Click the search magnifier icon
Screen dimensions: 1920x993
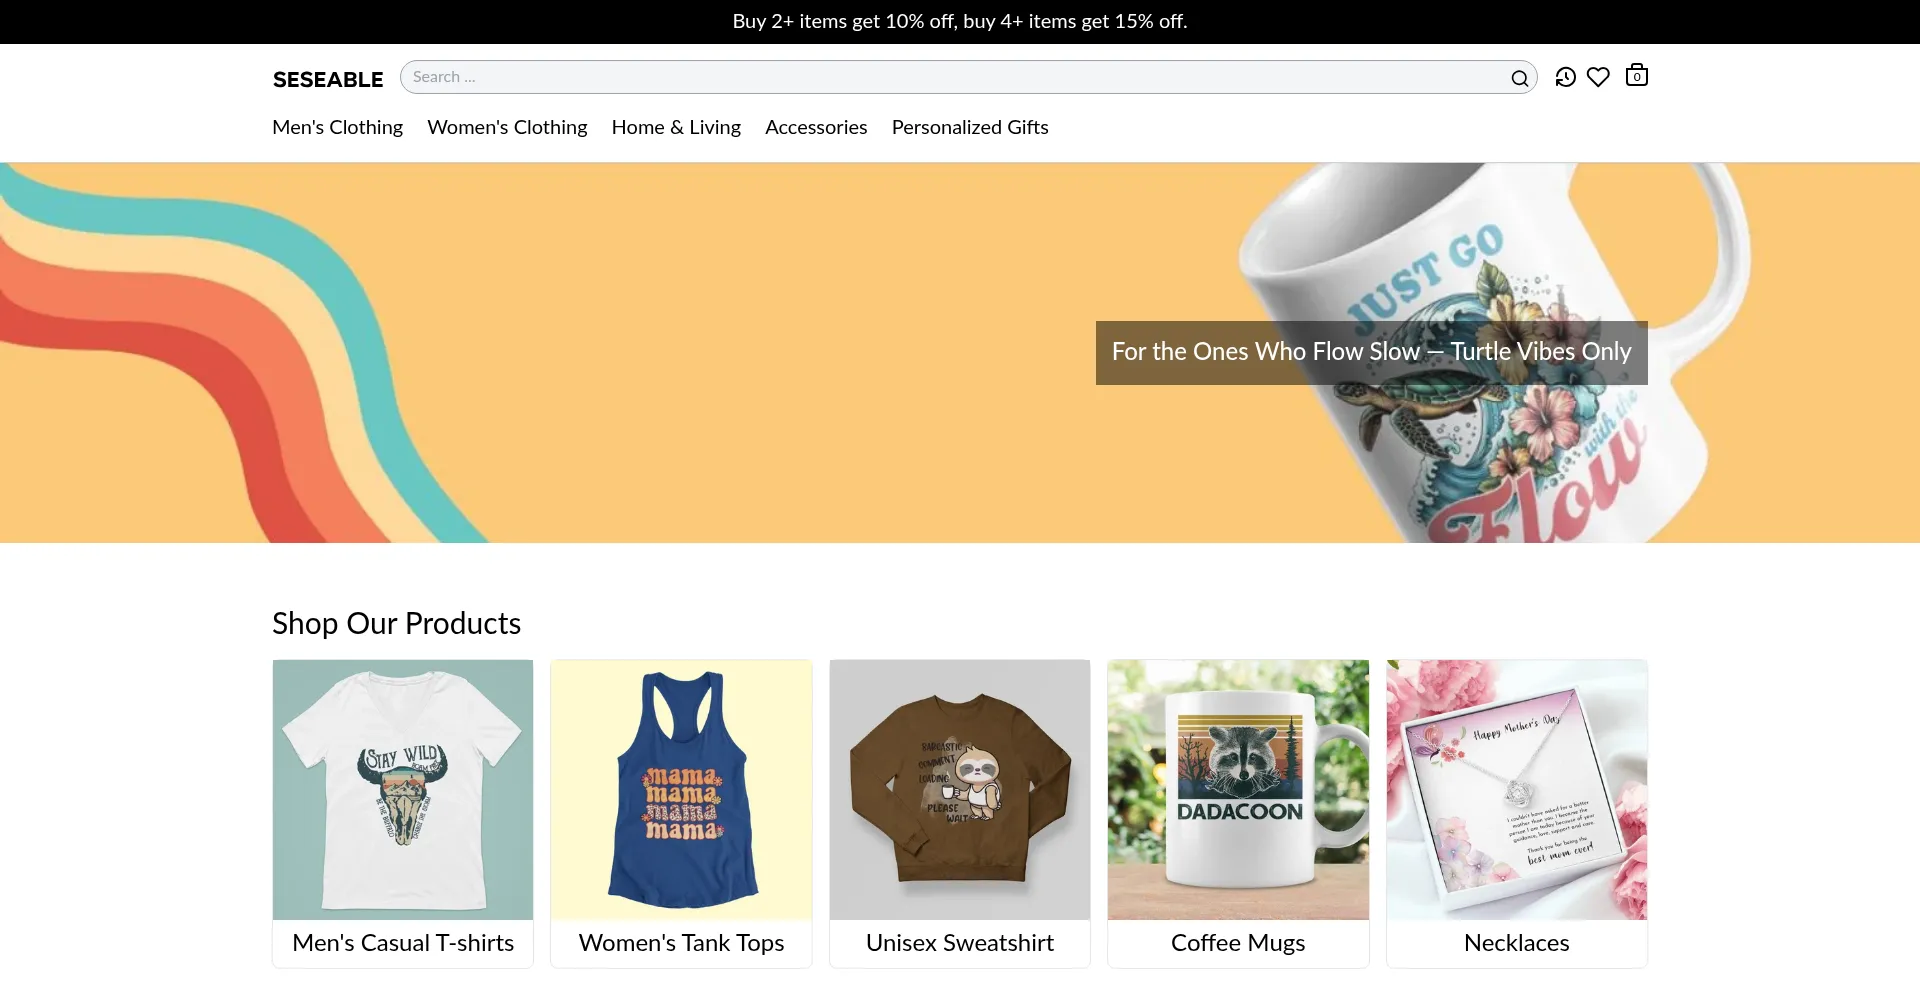pos(1519,78)
